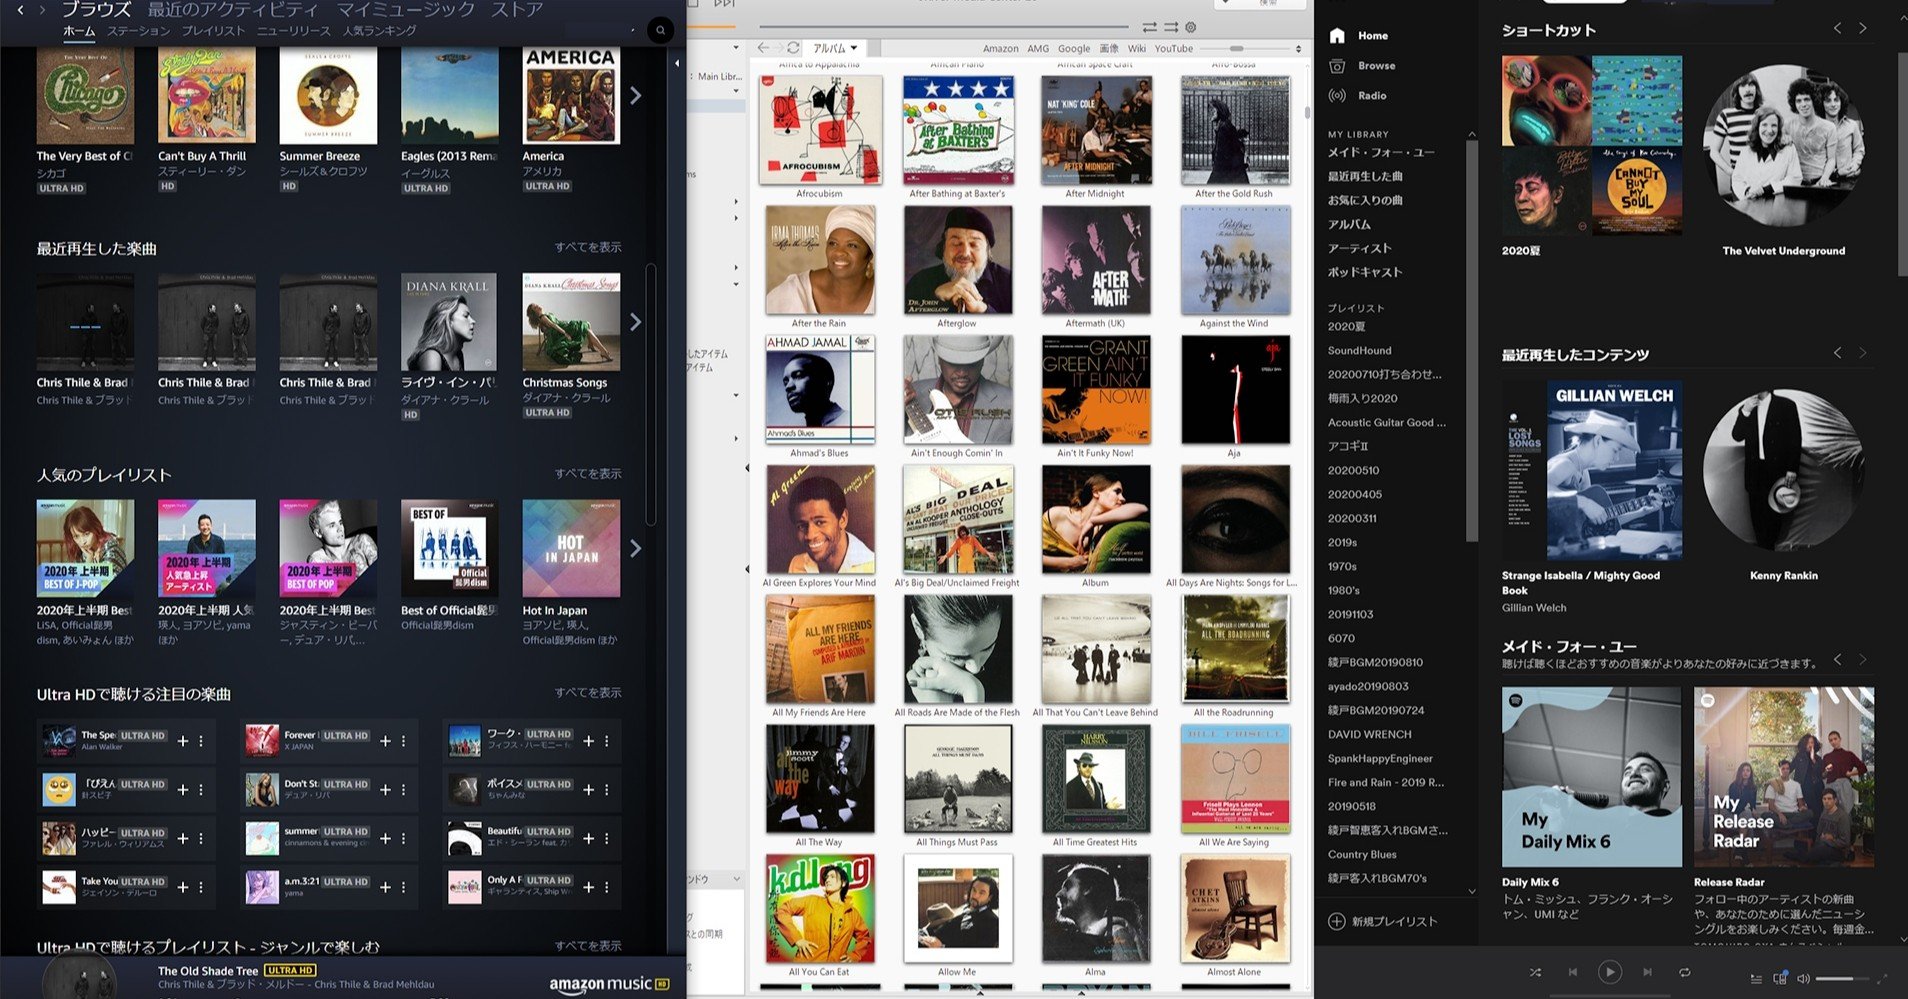This screenshot has width=1908, height=999.
Task: Play the current track in Spotify
Action: pos(1610,972)
